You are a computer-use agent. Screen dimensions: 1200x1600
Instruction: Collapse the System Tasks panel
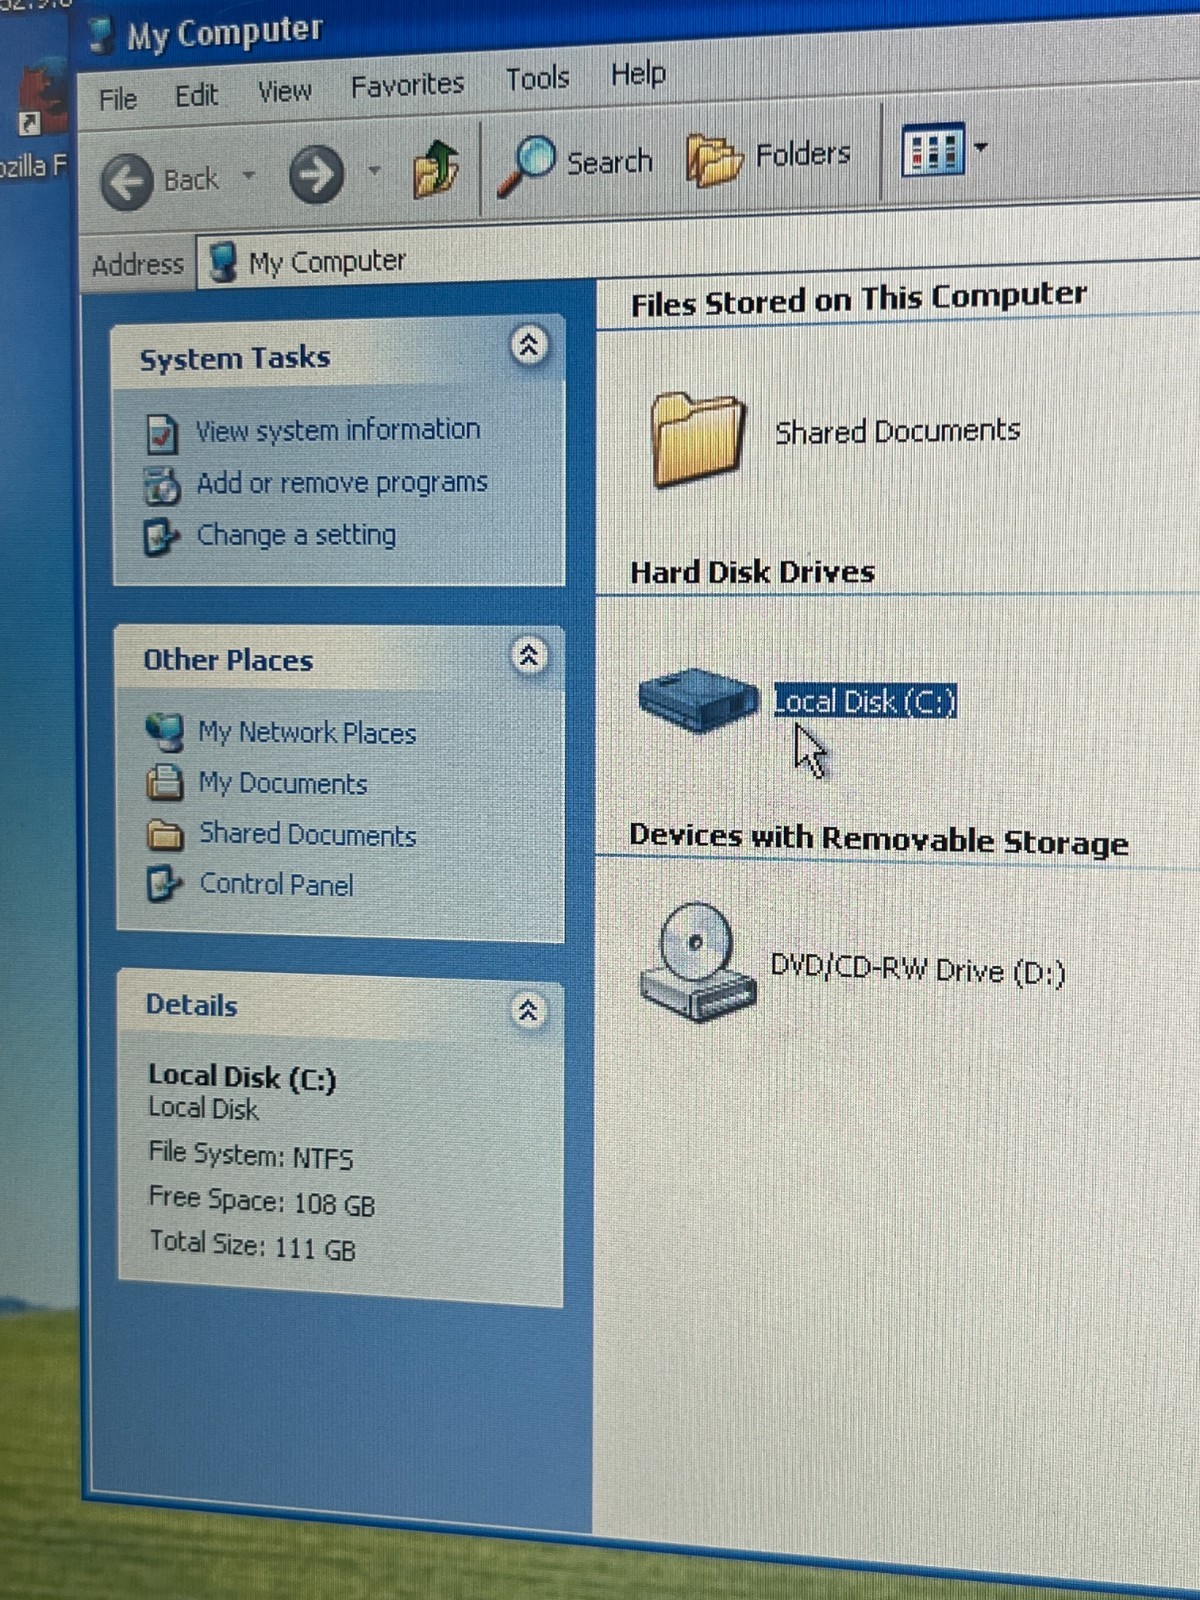[x=529, y=345]
